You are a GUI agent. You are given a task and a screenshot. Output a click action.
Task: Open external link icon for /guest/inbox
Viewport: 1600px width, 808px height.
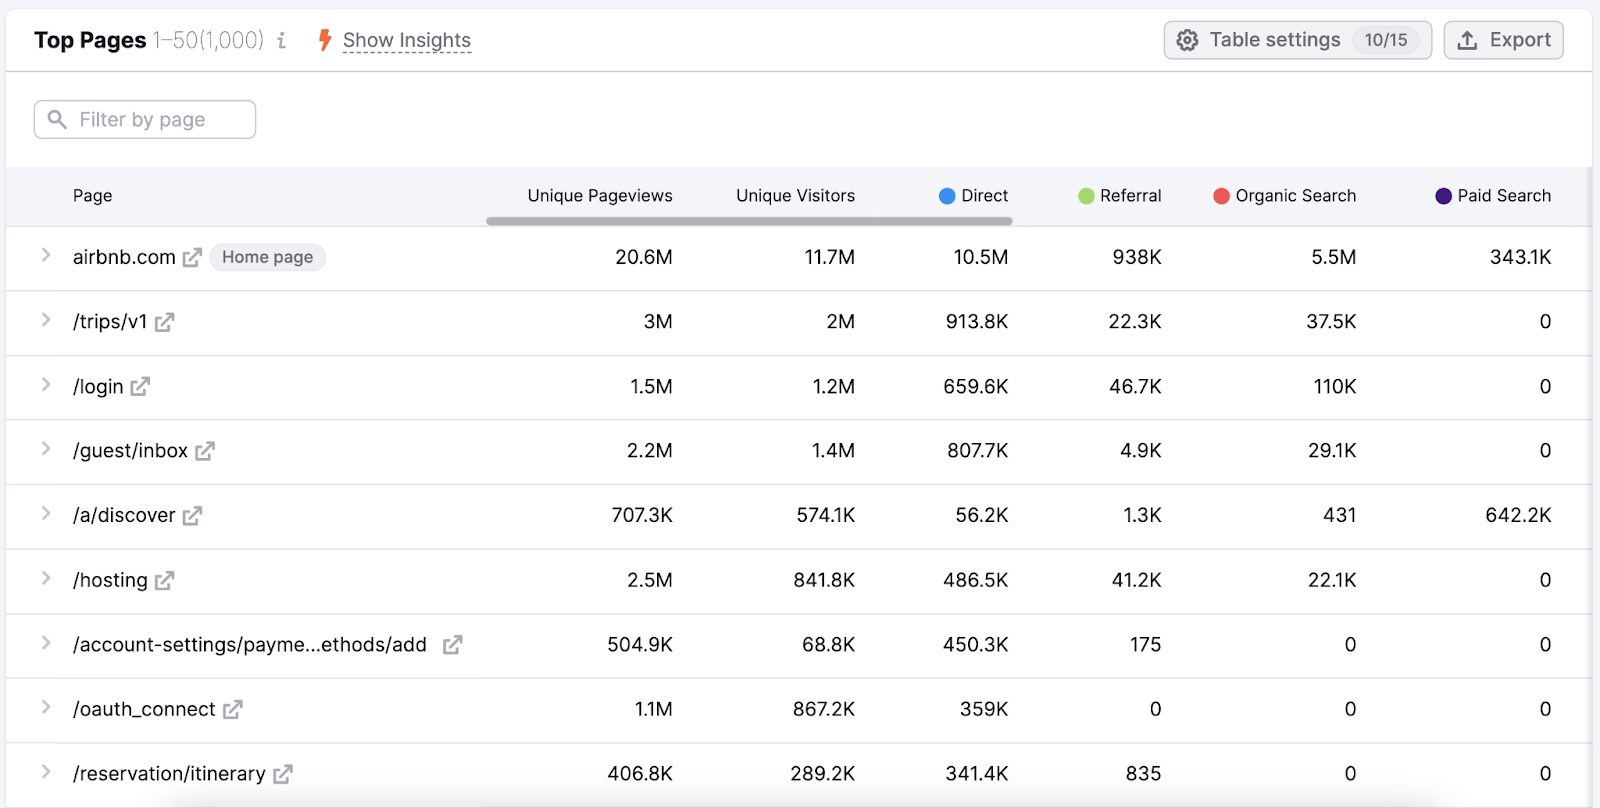pos(205,451)
